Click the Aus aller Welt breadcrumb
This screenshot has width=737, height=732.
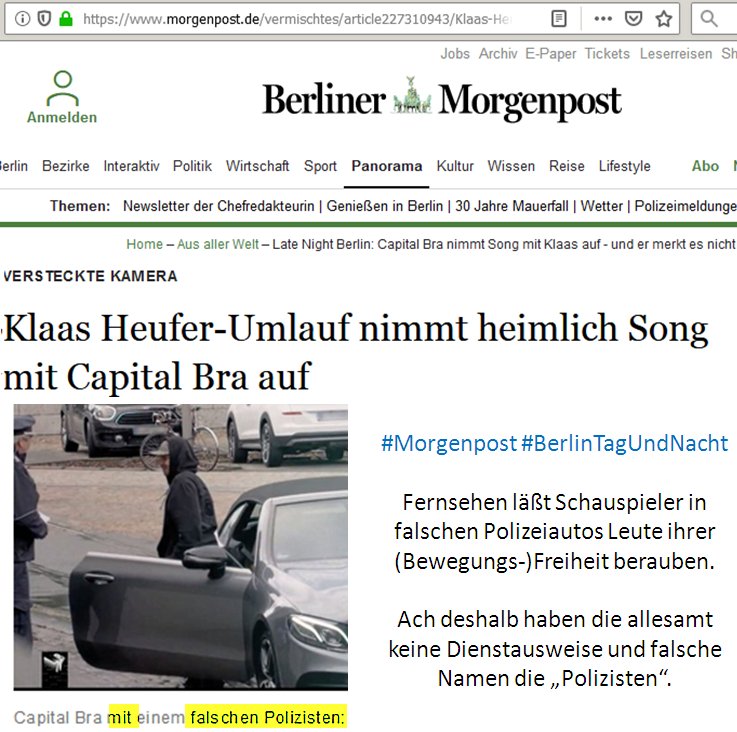(x=218, y=244)
